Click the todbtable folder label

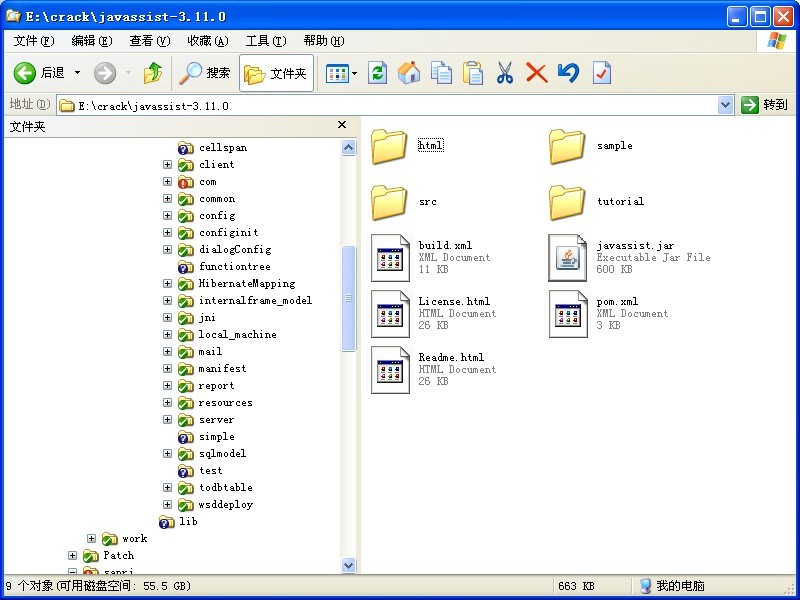tap(226, 487)
